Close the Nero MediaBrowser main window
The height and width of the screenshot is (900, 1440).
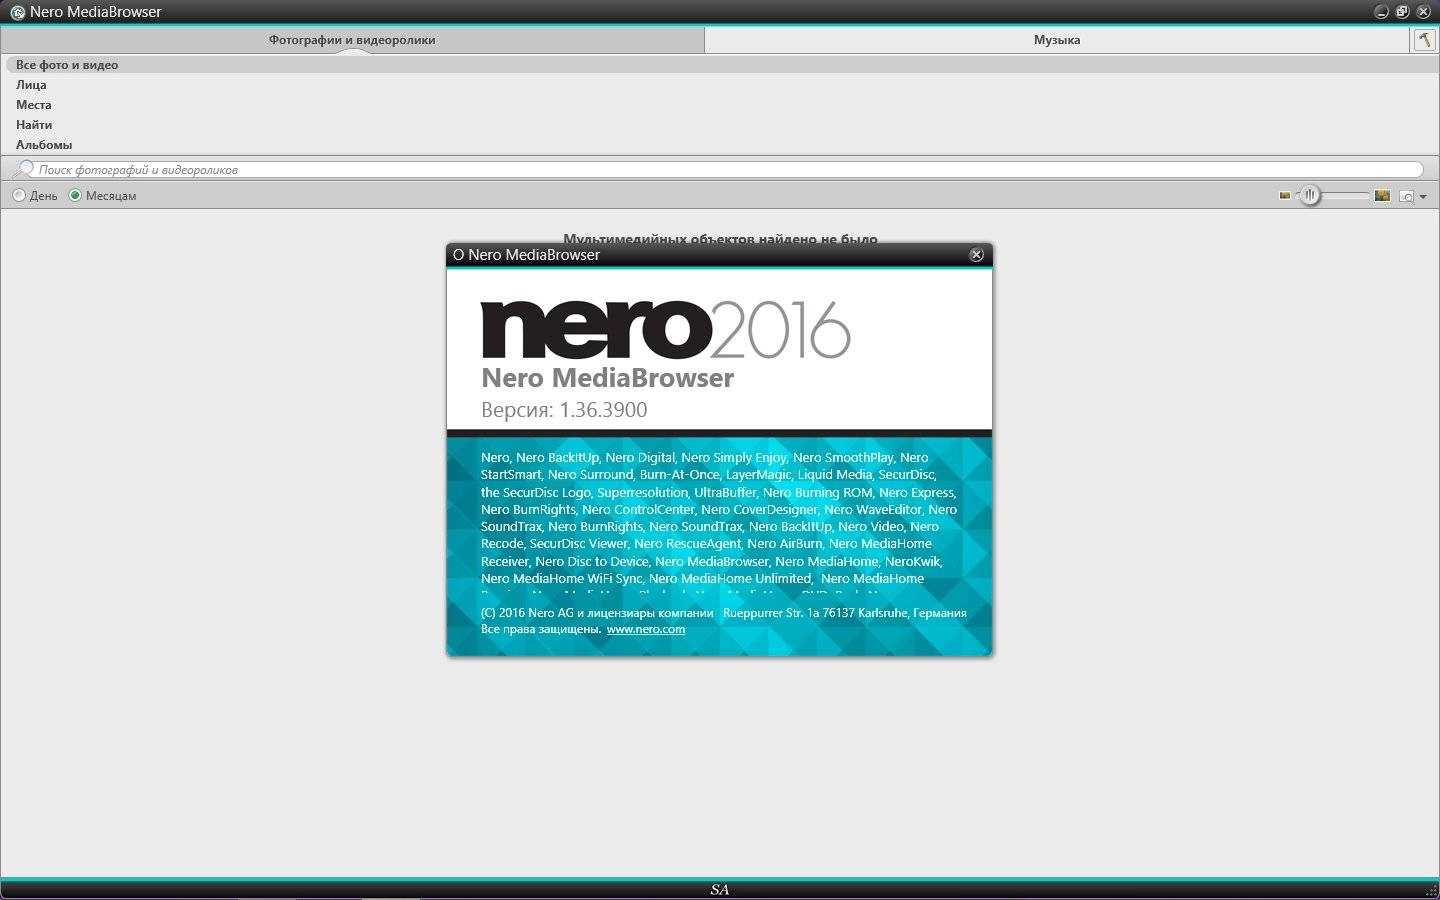point(1424,12)
